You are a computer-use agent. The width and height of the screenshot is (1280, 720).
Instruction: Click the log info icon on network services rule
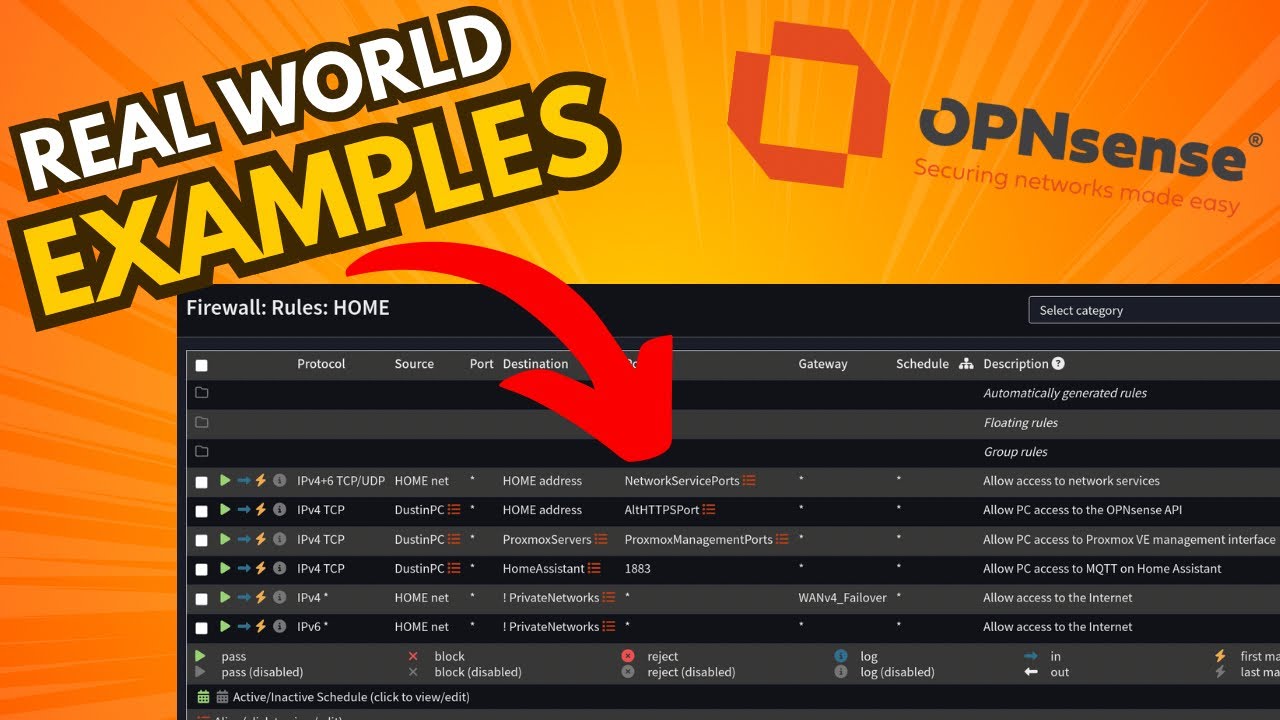coord(280,481)
